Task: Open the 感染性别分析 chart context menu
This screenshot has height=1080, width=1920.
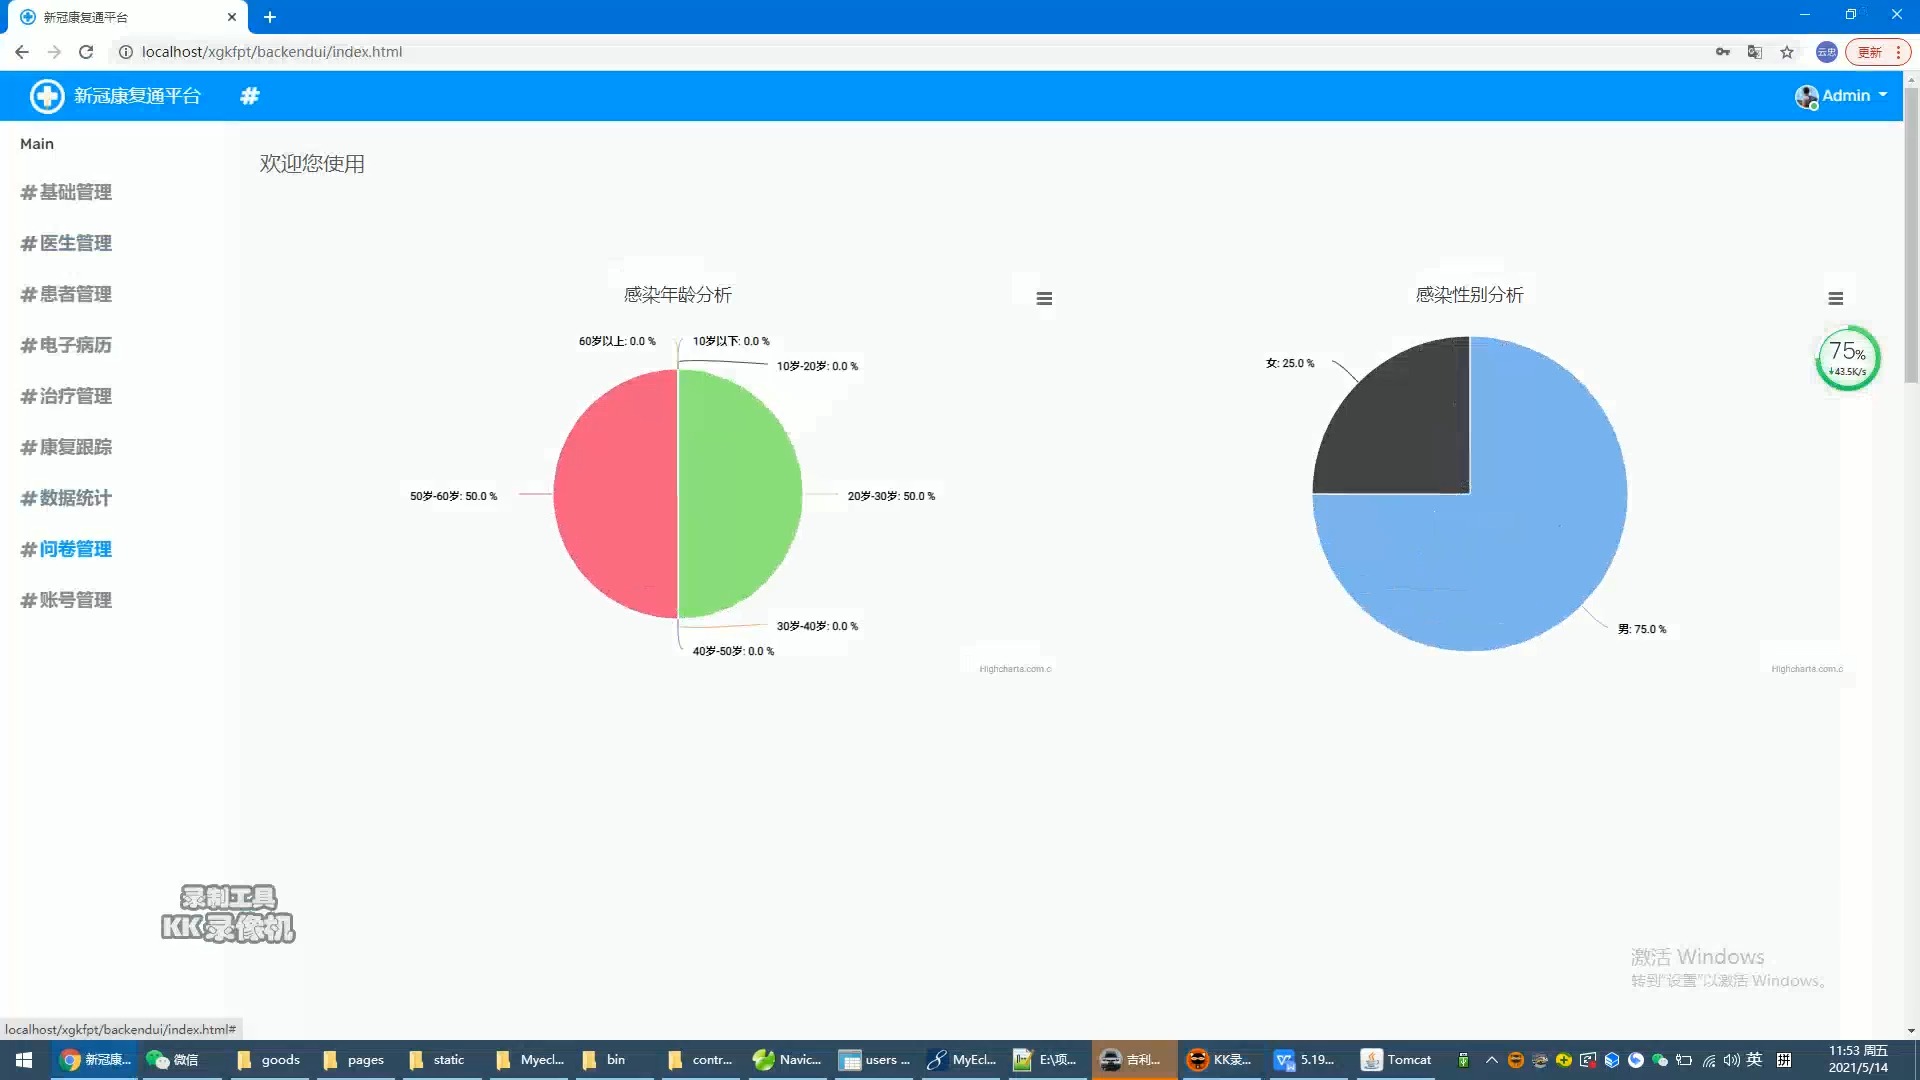Action: [x=1836, y=298]
